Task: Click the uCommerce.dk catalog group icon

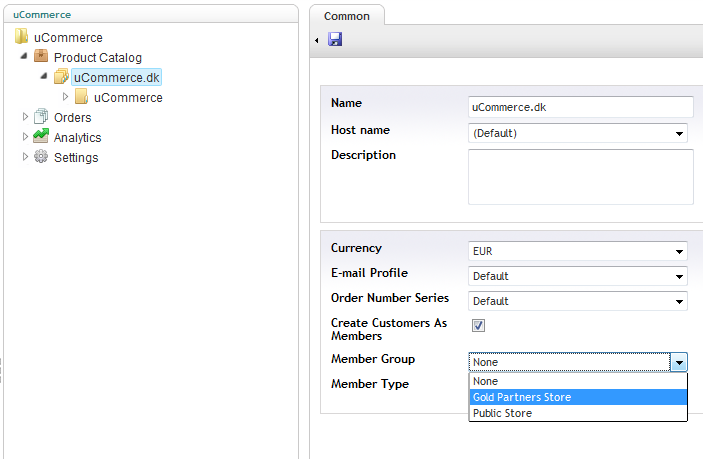Action: [x=61, y=77]
